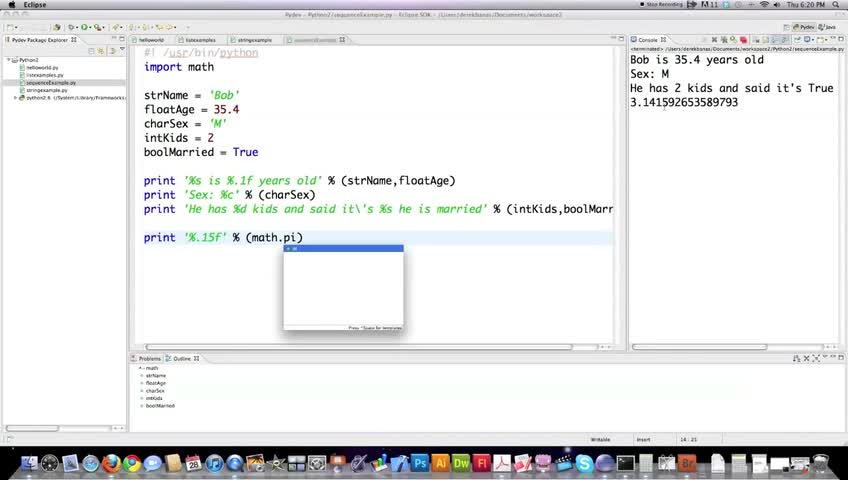Select the Console view tab
The image size is (848, 480).
[648, 40]
